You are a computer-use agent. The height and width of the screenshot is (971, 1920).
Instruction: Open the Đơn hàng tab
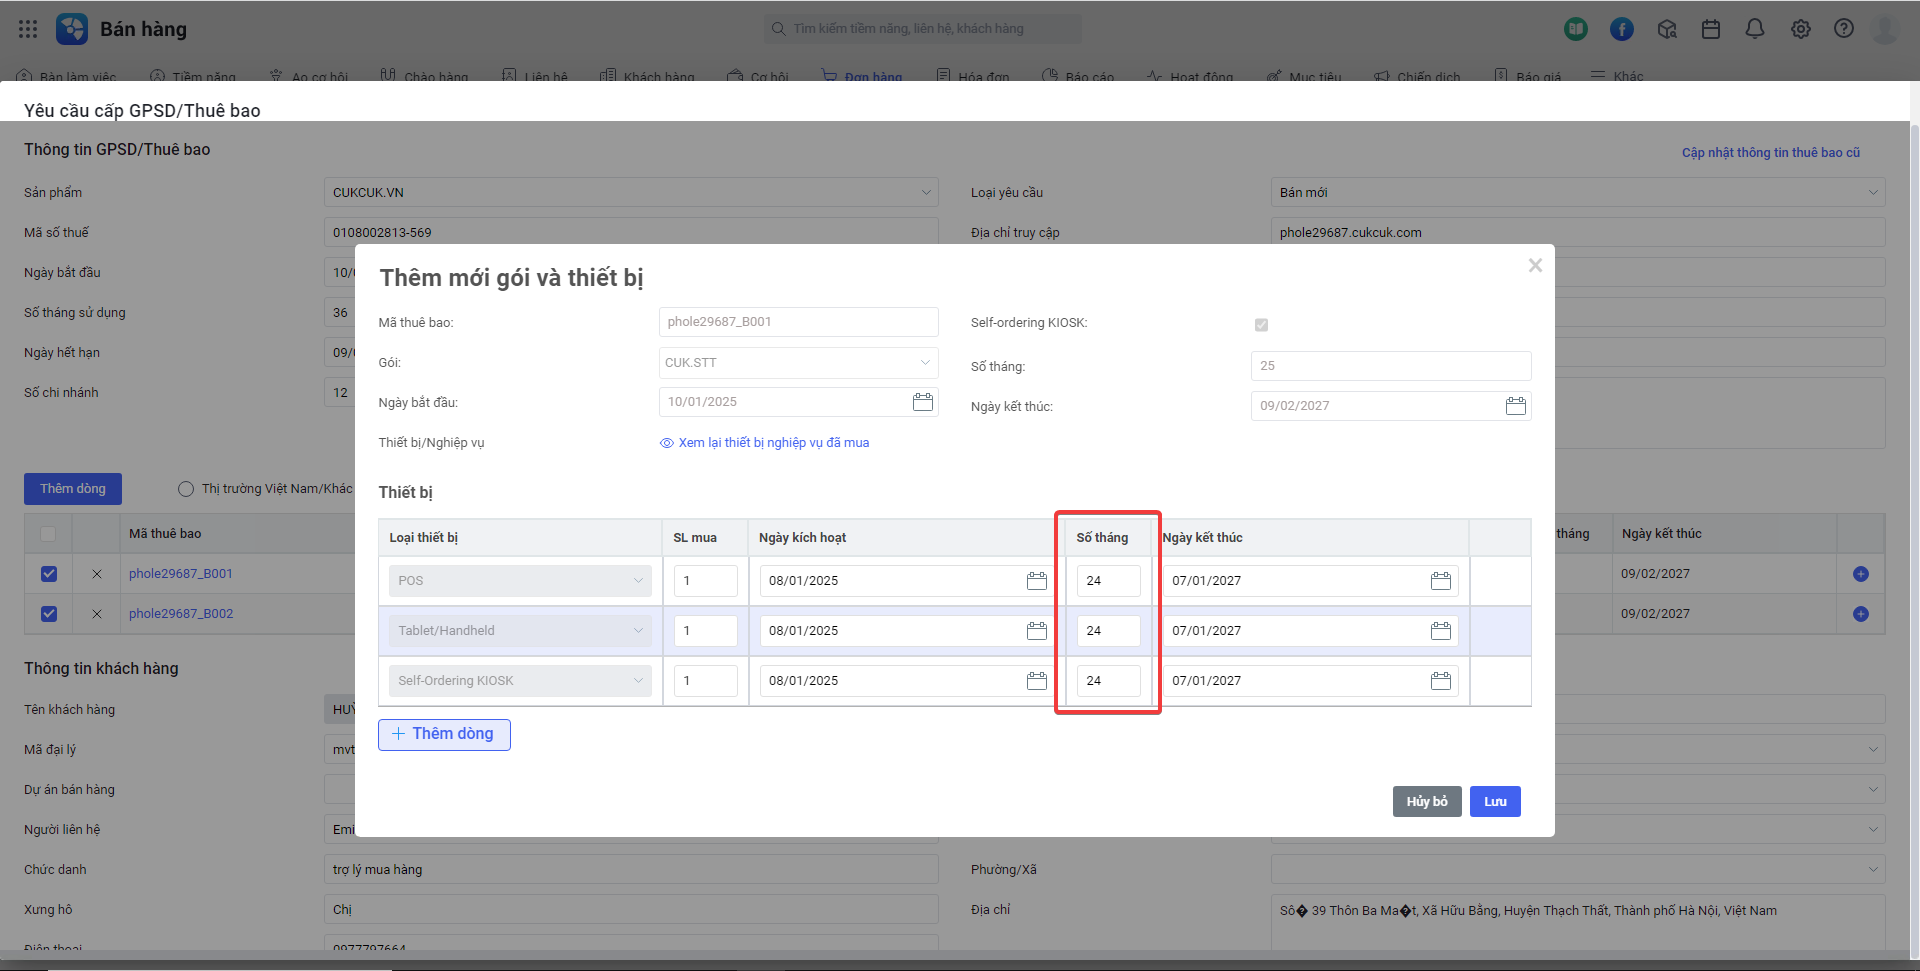pyautogui.click(x=862, y=75)
